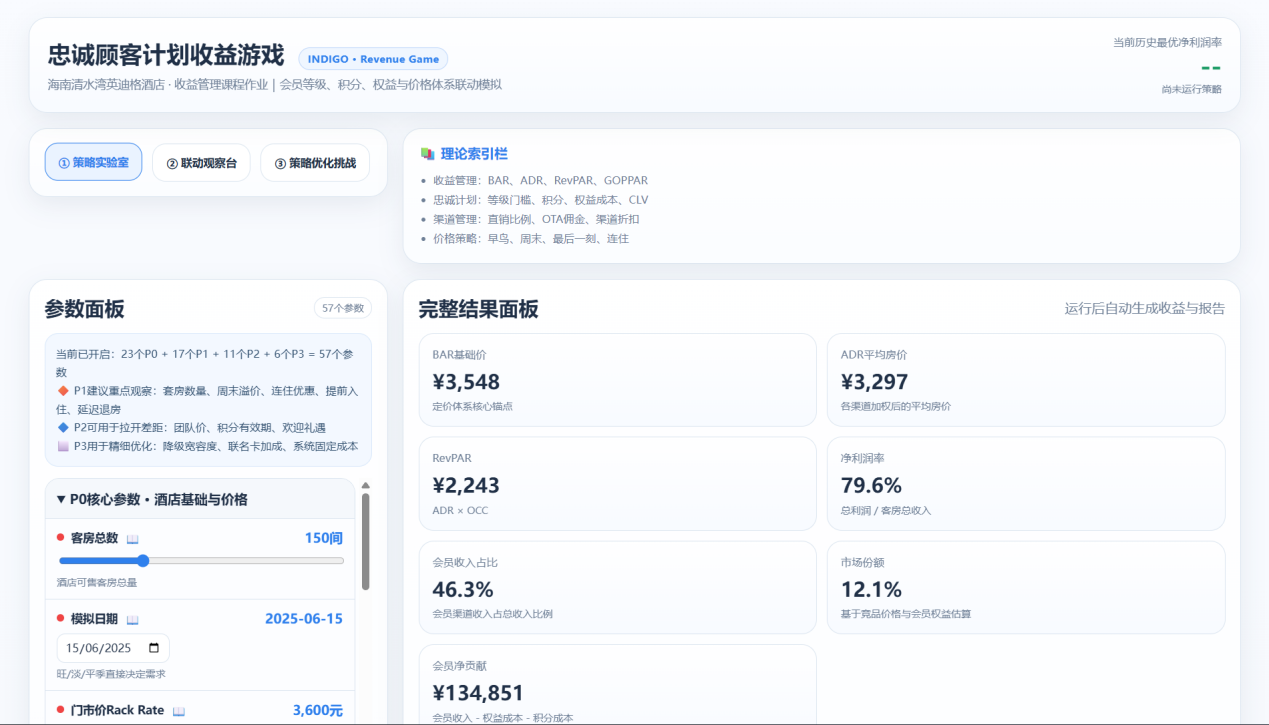This screenshot has height=725, width=1269.
Task: Click the 模拟日期 date input field
Action: (113, 647)
